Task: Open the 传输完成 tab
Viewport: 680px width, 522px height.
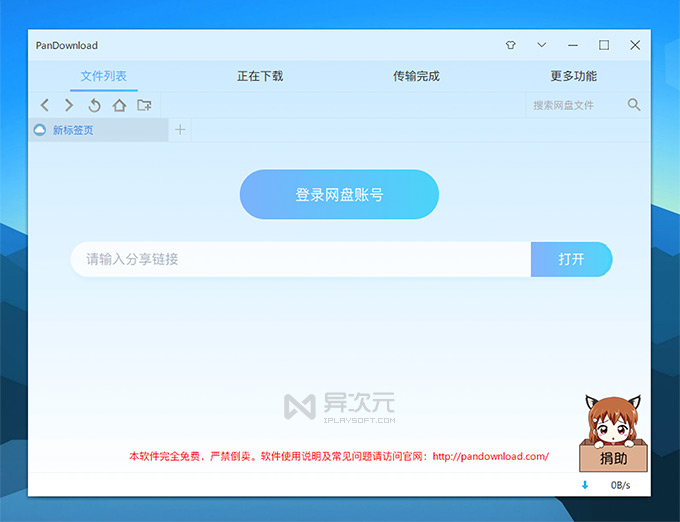Action: coord(416,76)
